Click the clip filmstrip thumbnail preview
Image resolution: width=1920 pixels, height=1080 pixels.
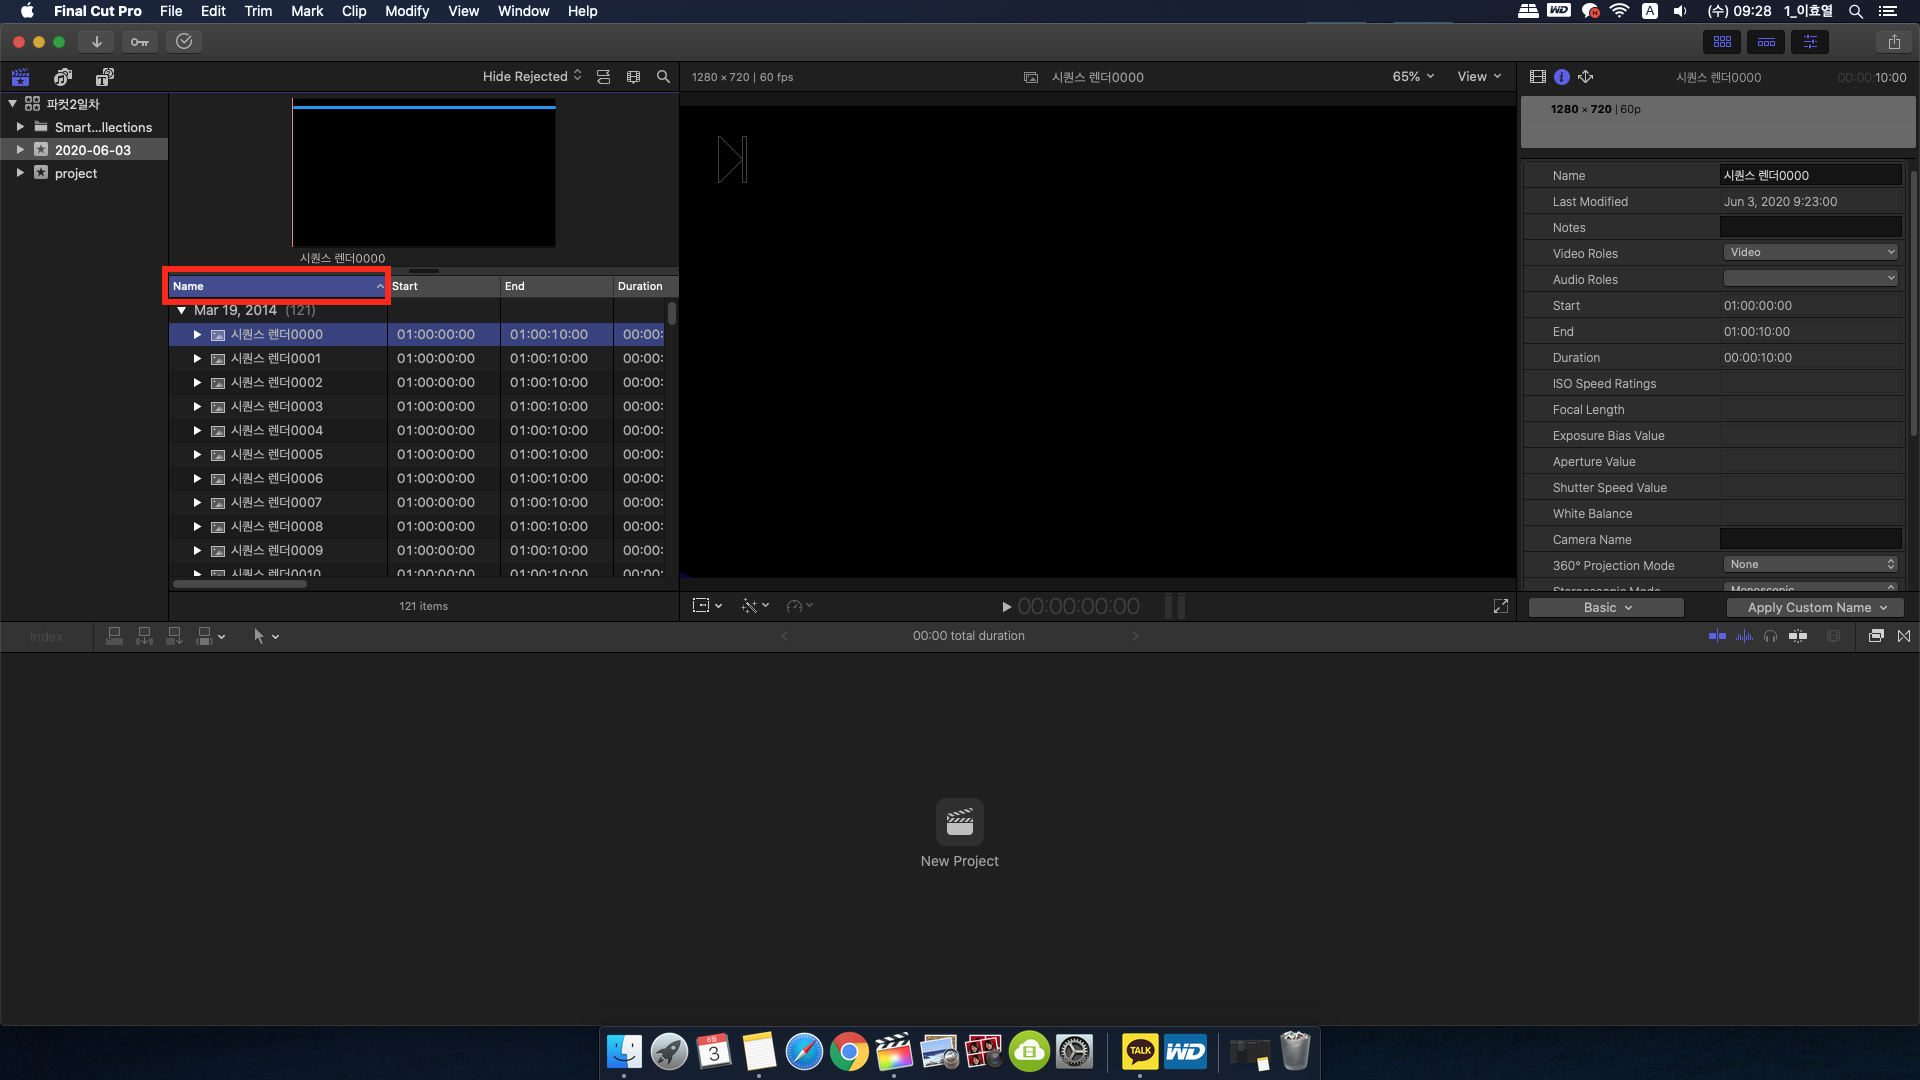(424, 173)
